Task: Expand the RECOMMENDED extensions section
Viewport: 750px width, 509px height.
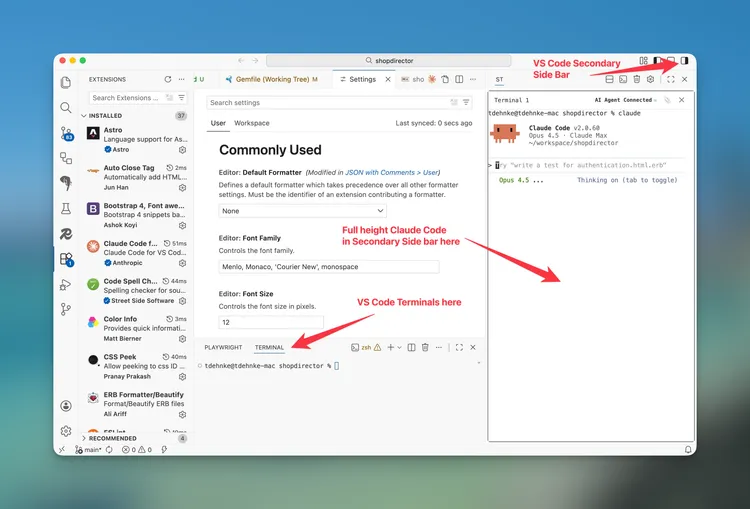Action: coord(84,438)
